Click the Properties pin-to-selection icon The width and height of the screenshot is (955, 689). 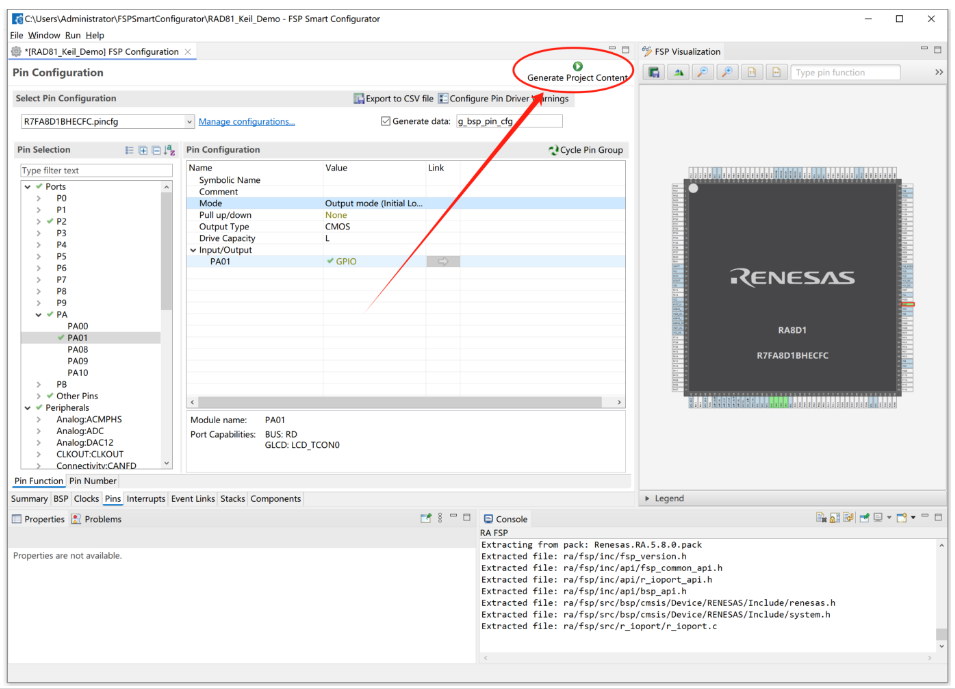[426, 518]
